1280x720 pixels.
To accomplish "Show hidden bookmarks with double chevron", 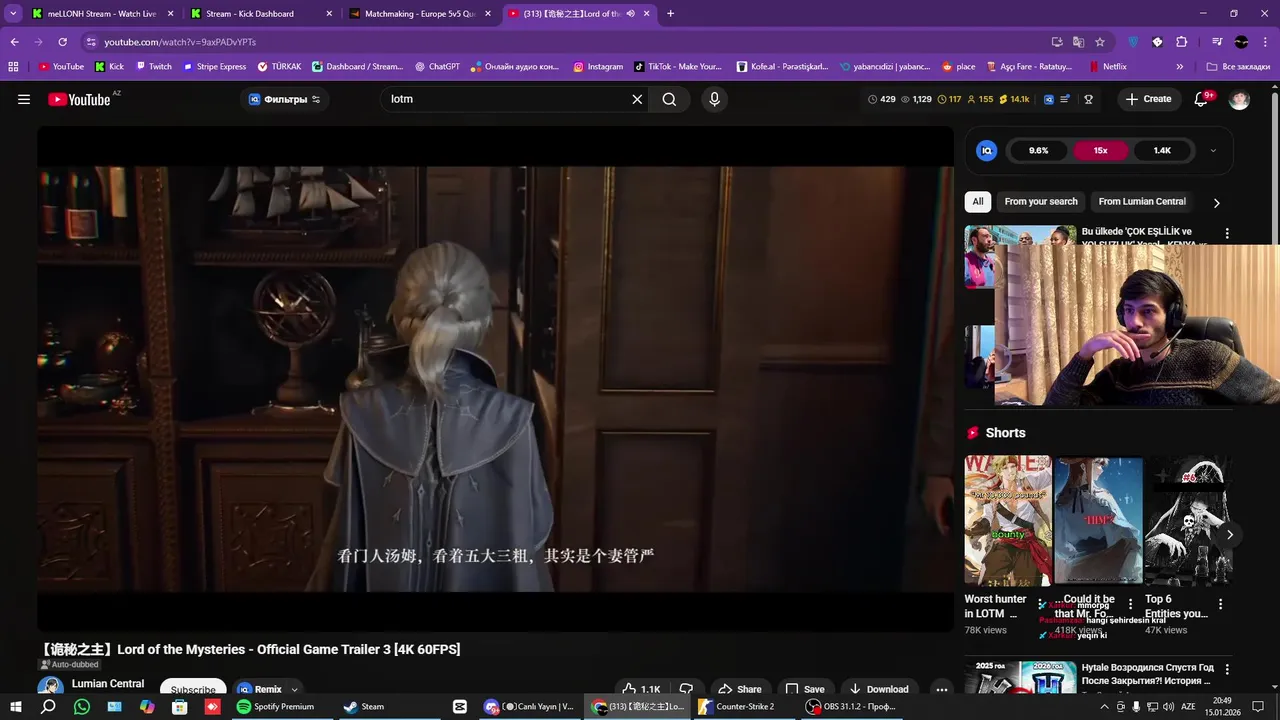I will click(x=1180, y=67).
